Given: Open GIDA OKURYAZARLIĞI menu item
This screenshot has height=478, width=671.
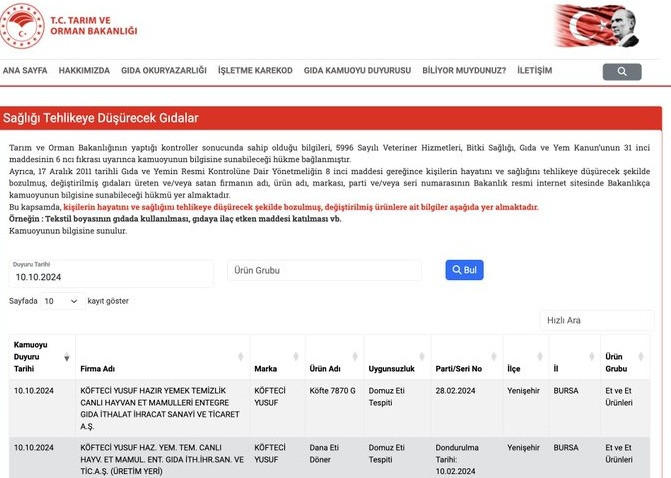Looking at the screenshot, I should (164, 71).
